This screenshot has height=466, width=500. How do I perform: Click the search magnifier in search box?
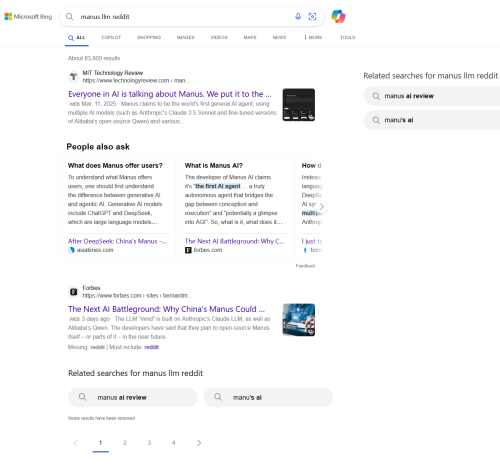pos(69,16)
